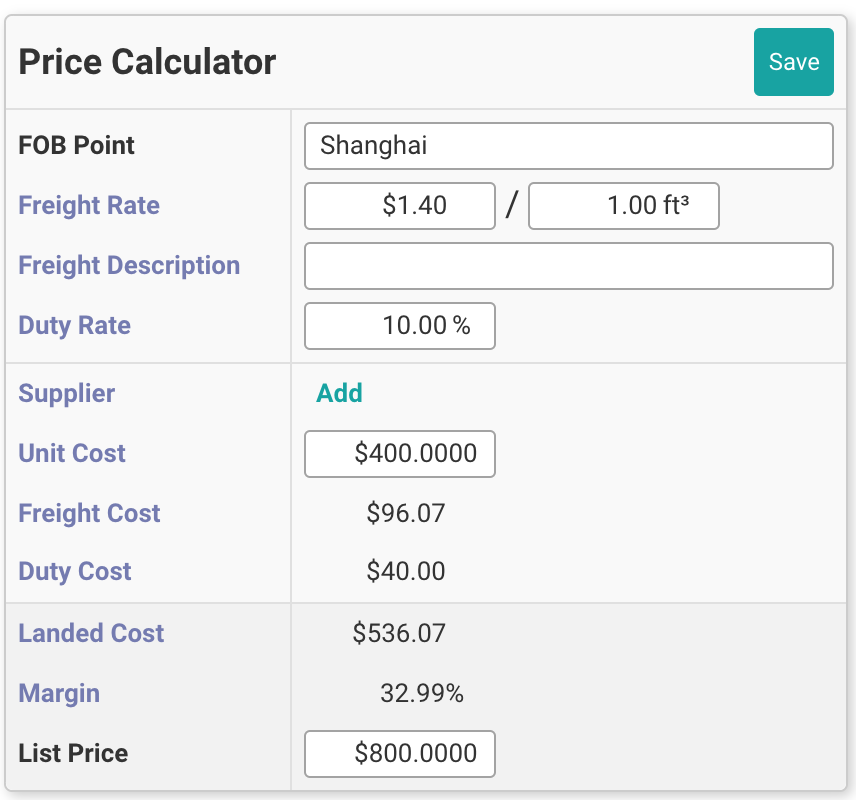This screenshot has height=800, width=856.
Task: Select the Duty Cost label
Action: tap(75, 572)
